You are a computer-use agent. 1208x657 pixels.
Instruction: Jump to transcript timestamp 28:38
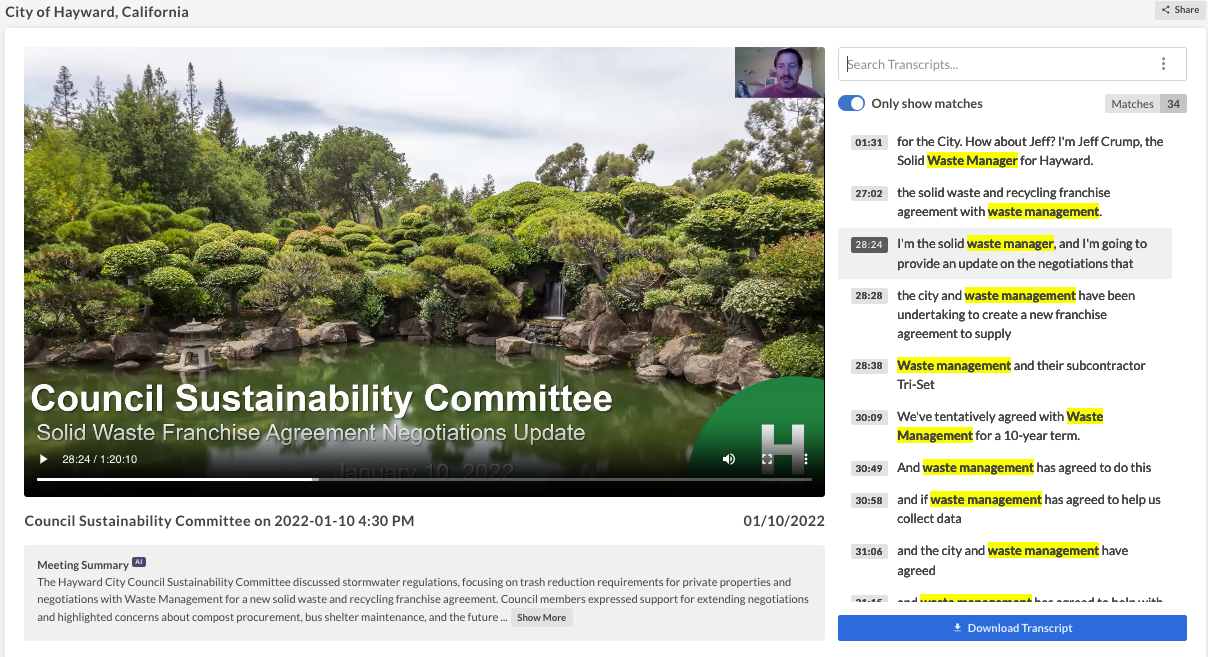click(x=868, y=367)
